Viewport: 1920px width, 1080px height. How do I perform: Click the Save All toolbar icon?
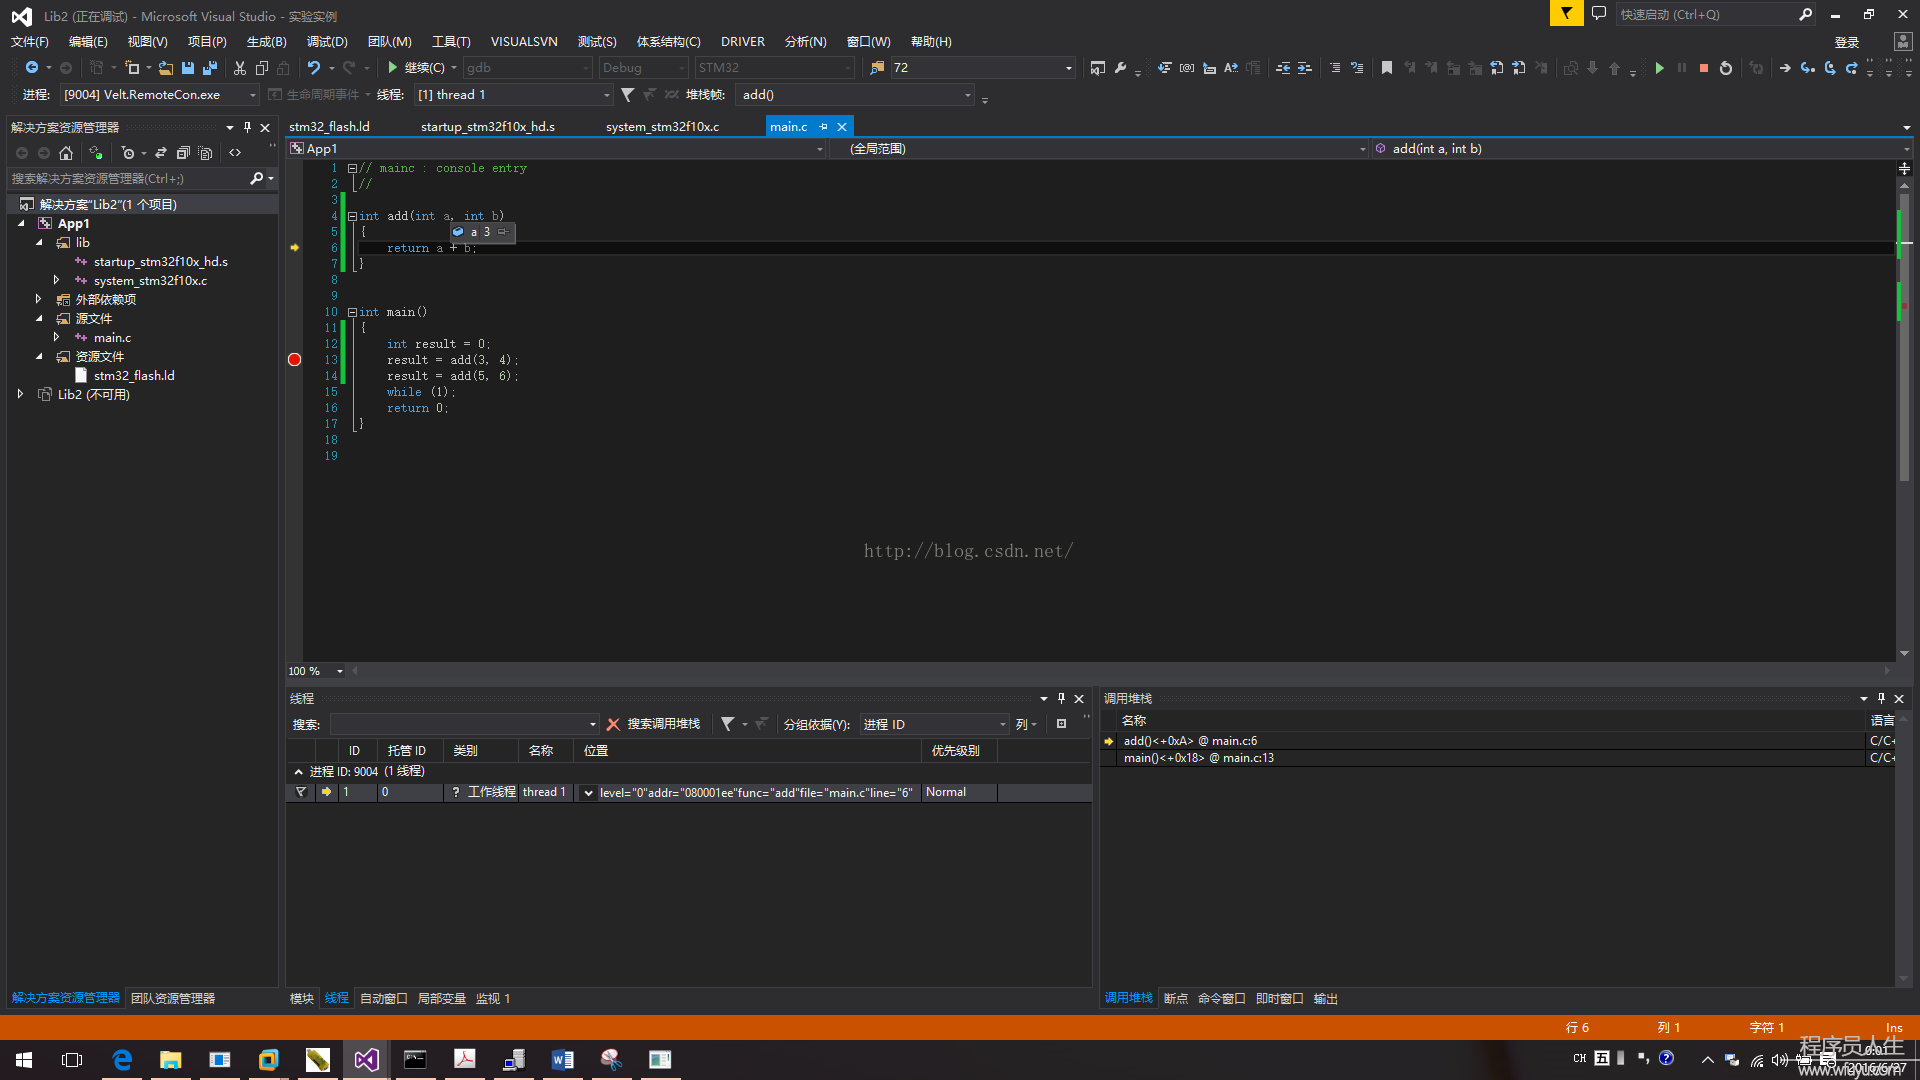210,68
